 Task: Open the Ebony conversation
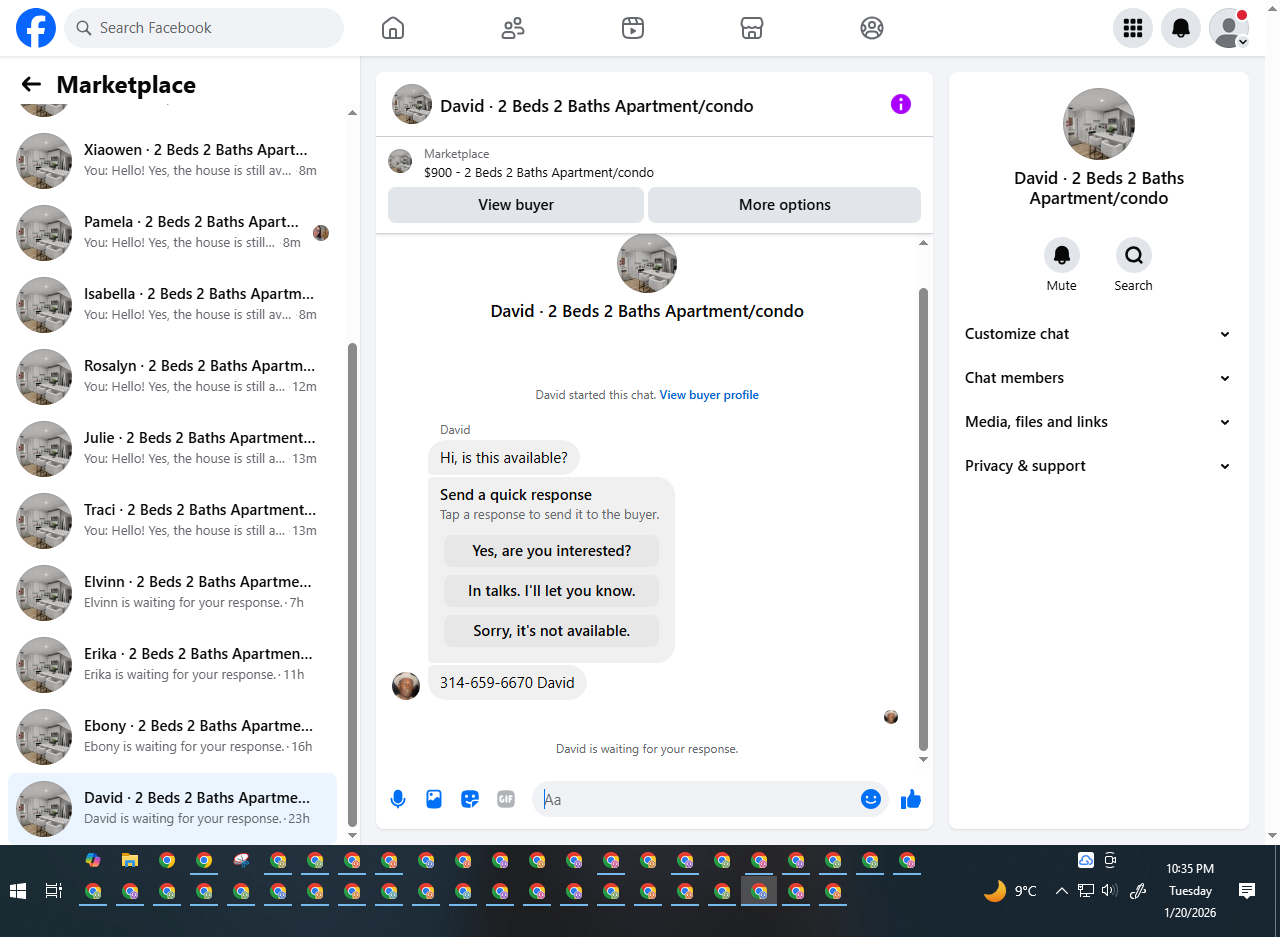[x=172, y=737]
